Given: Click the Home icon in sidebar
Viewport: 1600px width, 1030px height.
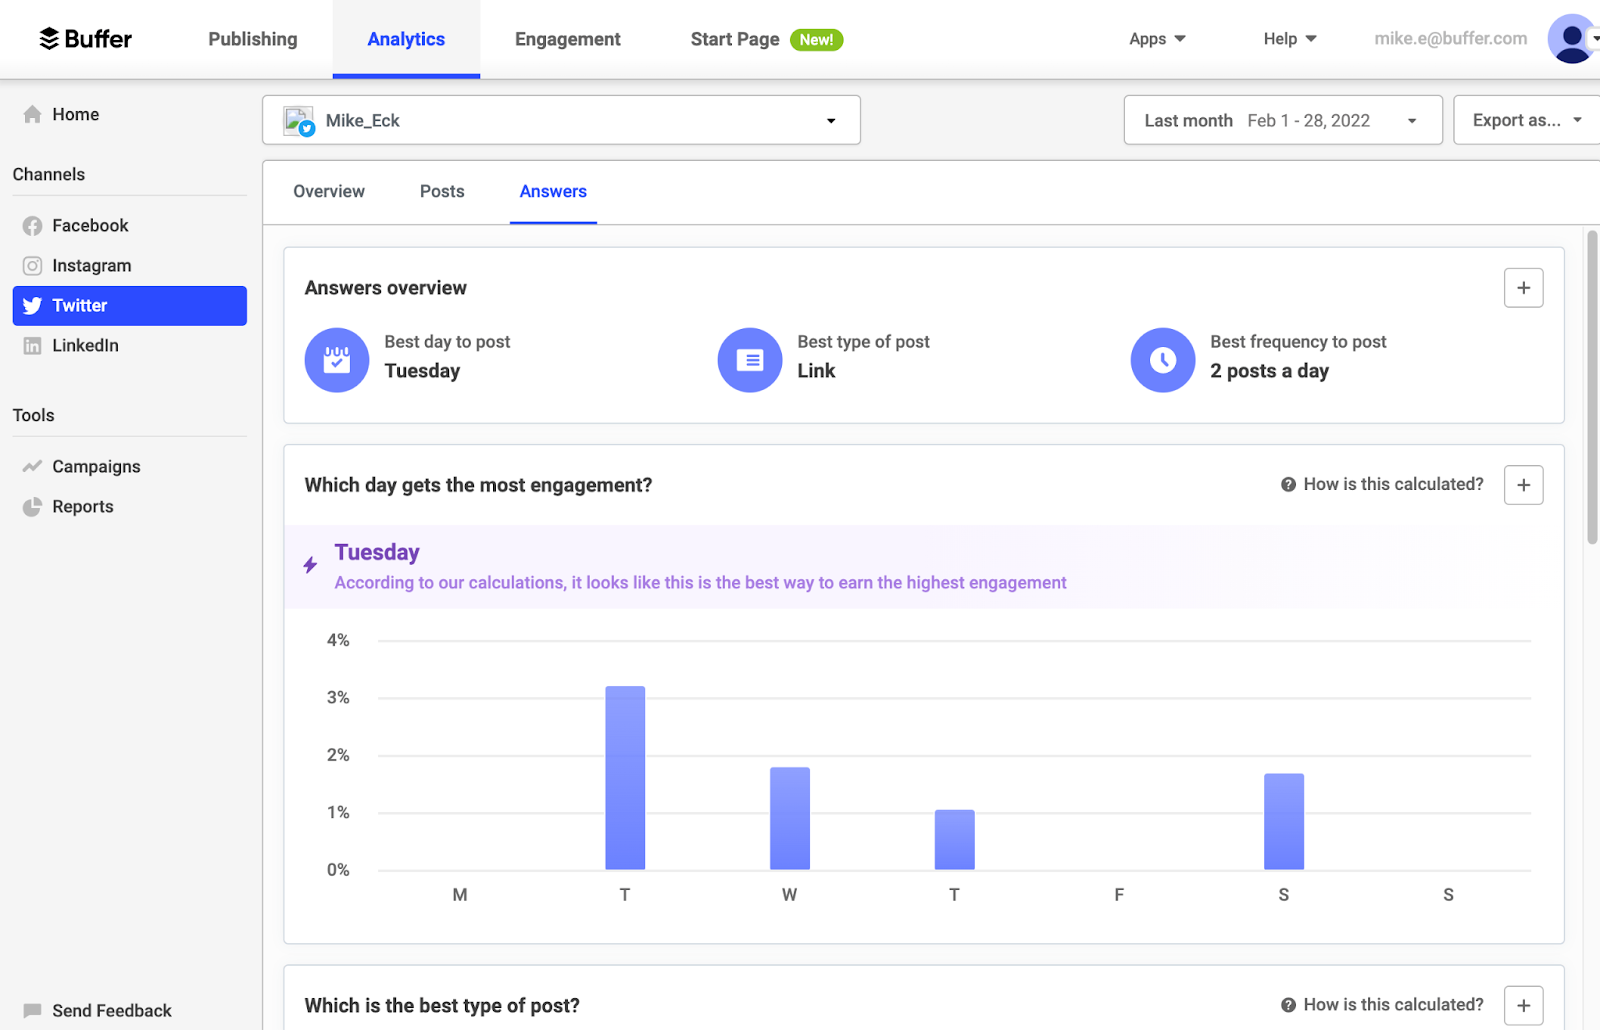Looking at the screenshot, I should [31, 114].
